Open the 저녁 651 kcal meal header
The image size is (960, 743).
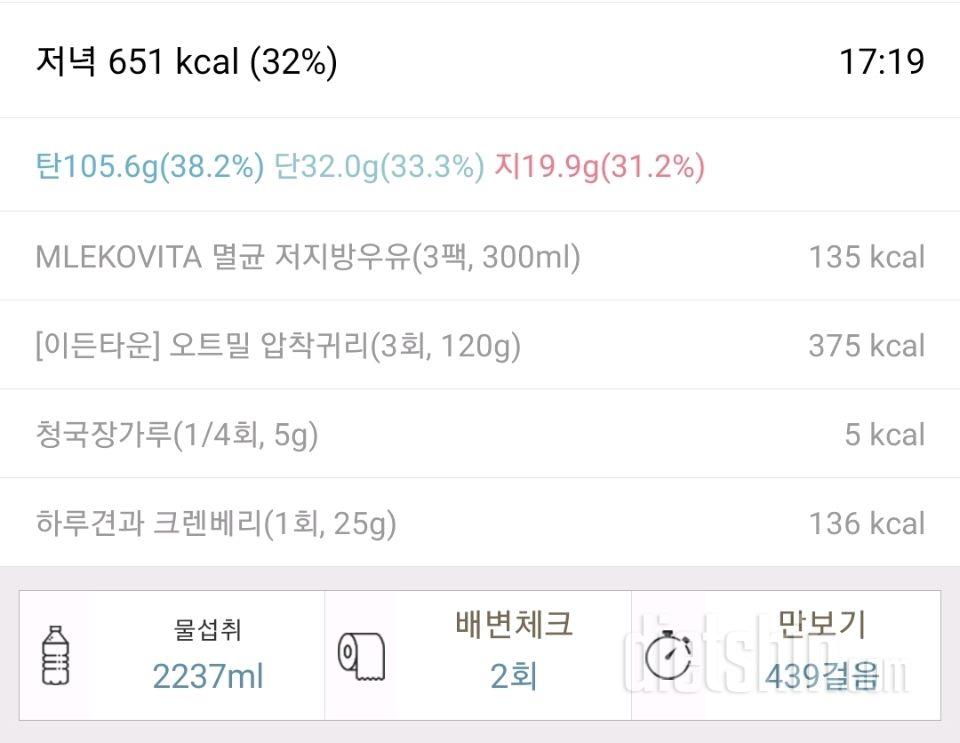coord(187,62)
